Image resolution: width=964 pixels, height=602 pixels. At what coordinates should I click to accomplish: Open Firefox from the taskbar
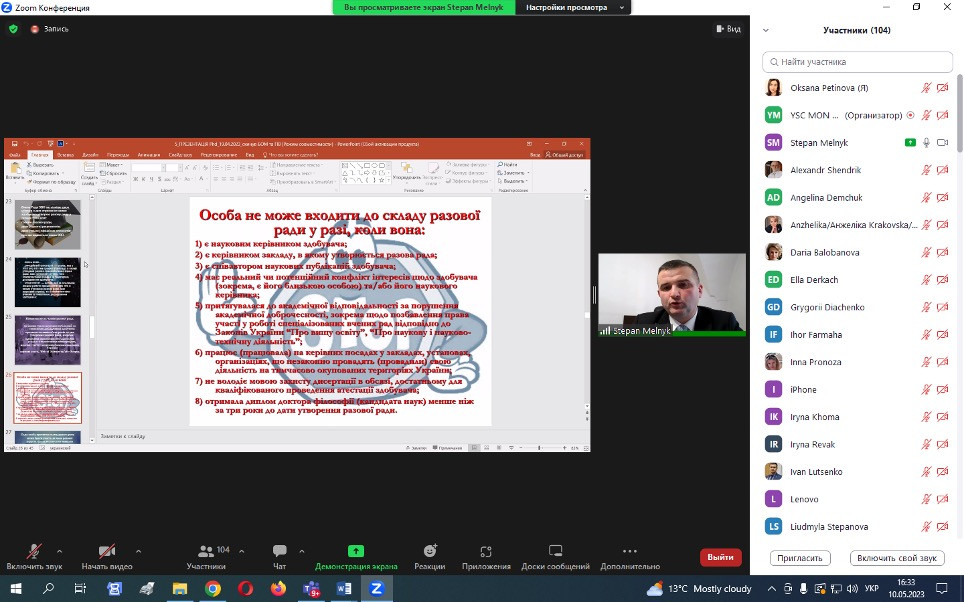[278, 589]
